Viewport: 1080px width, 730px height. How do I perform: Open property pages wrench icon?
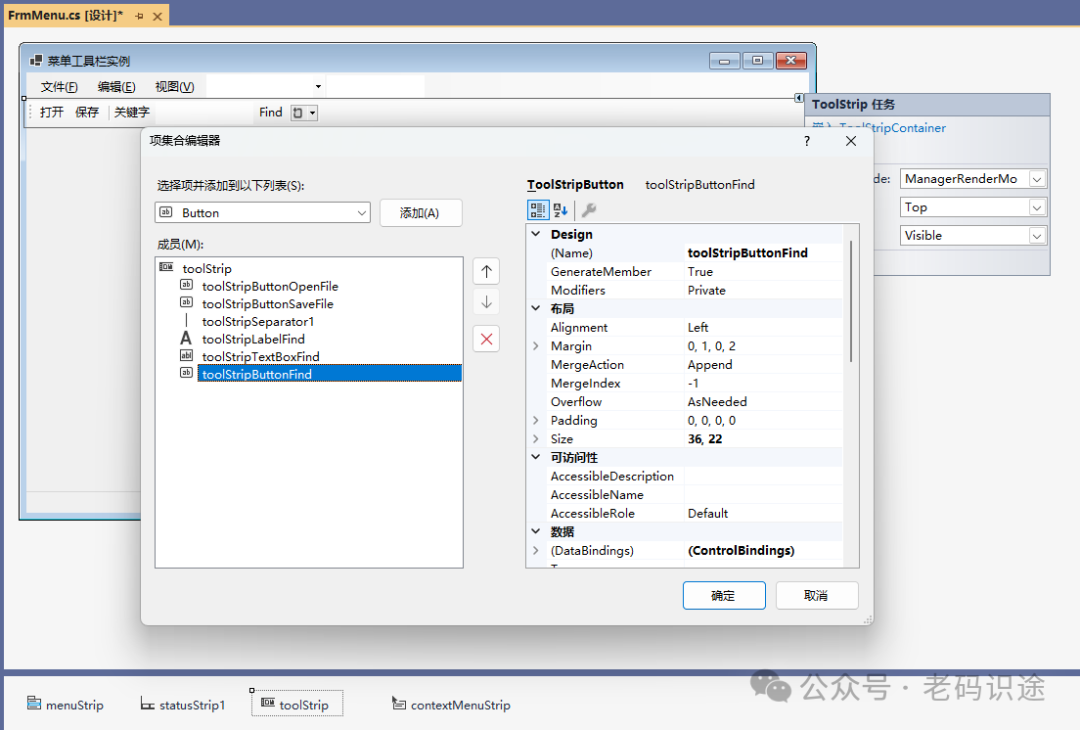point(589,210)
